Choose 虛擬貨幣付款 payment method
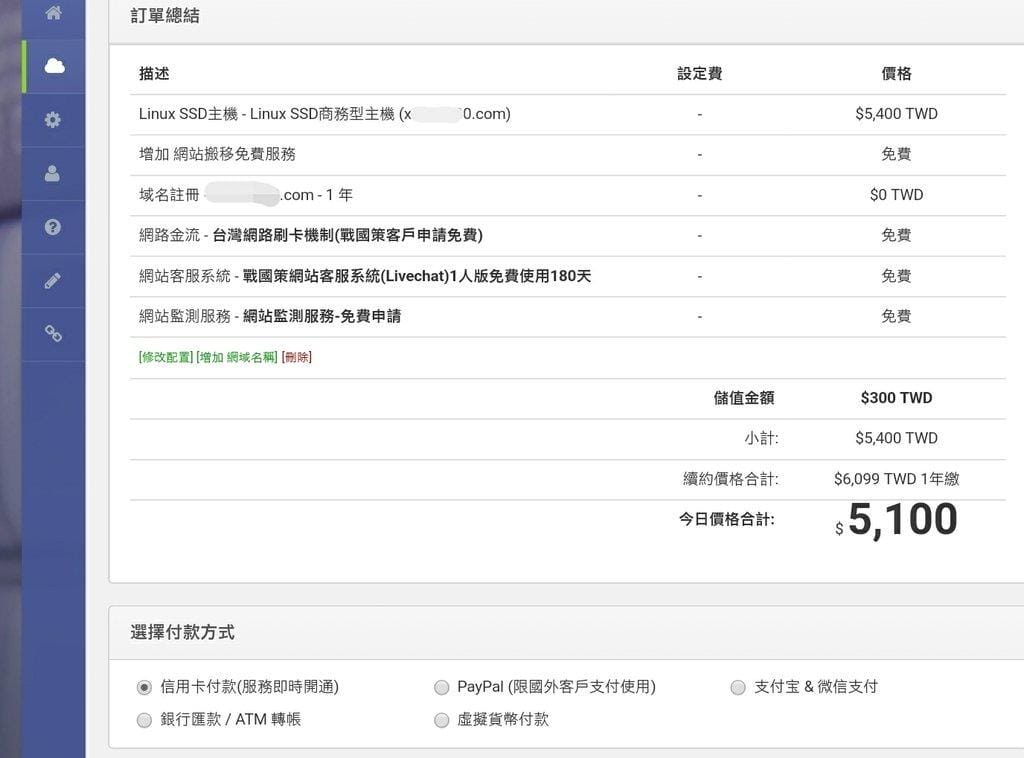Screen dimensions: 1024x758 coord(441,719)
